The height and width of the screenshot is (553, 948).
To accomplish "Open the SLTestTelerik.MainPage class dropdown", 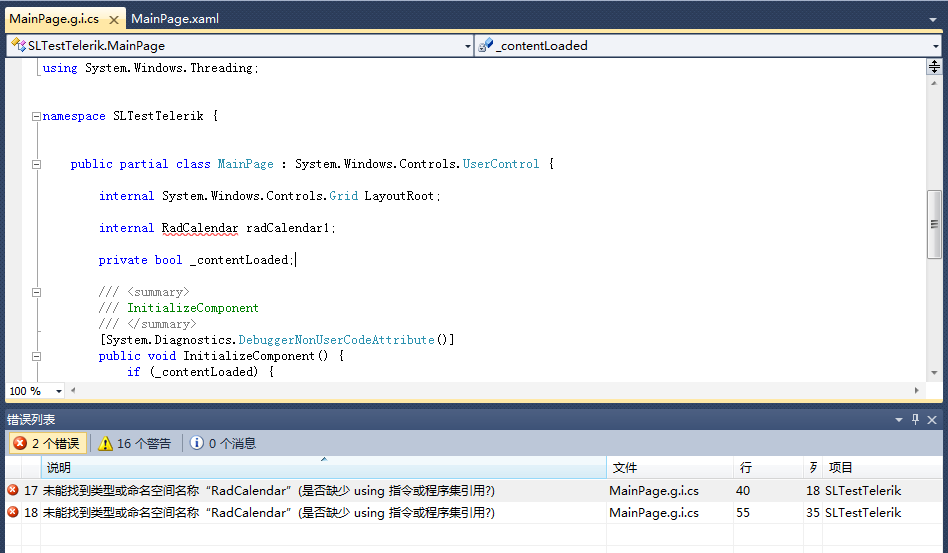I will (467, 46).
